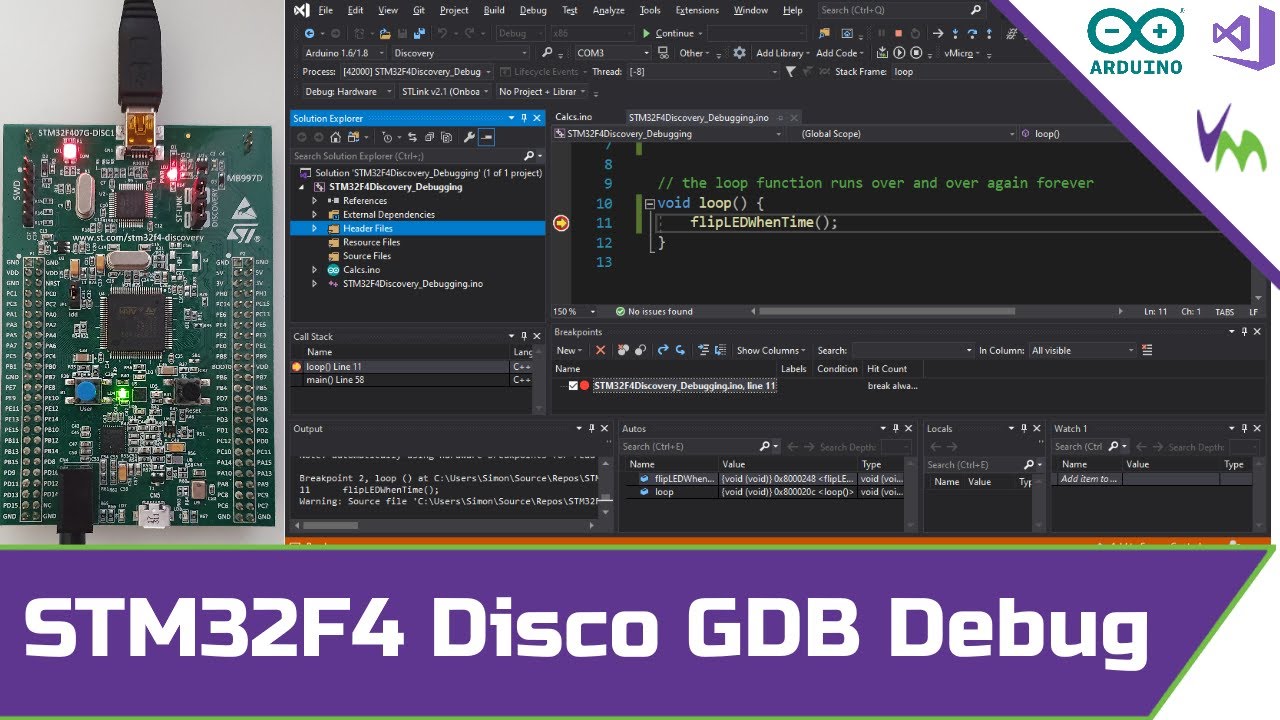Pin the Output panel
Image resolution: width=1280 pixels, height=720 pixels.
592,428
